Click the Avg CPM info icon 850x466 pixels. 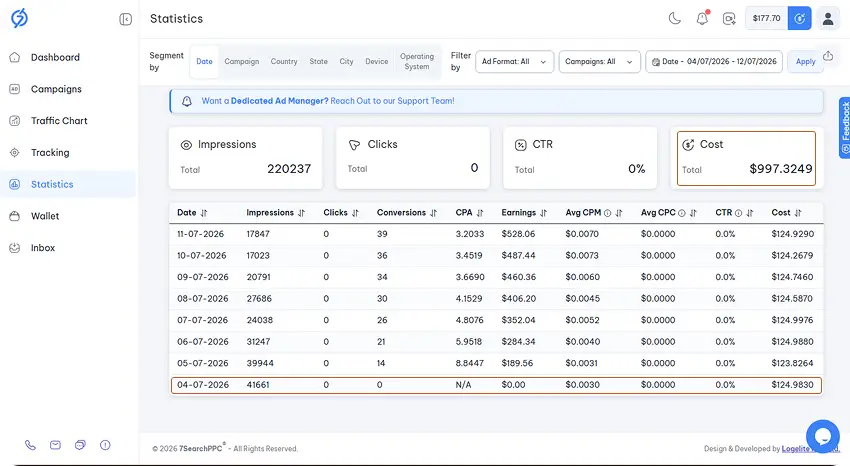click(x=608, y=213)
